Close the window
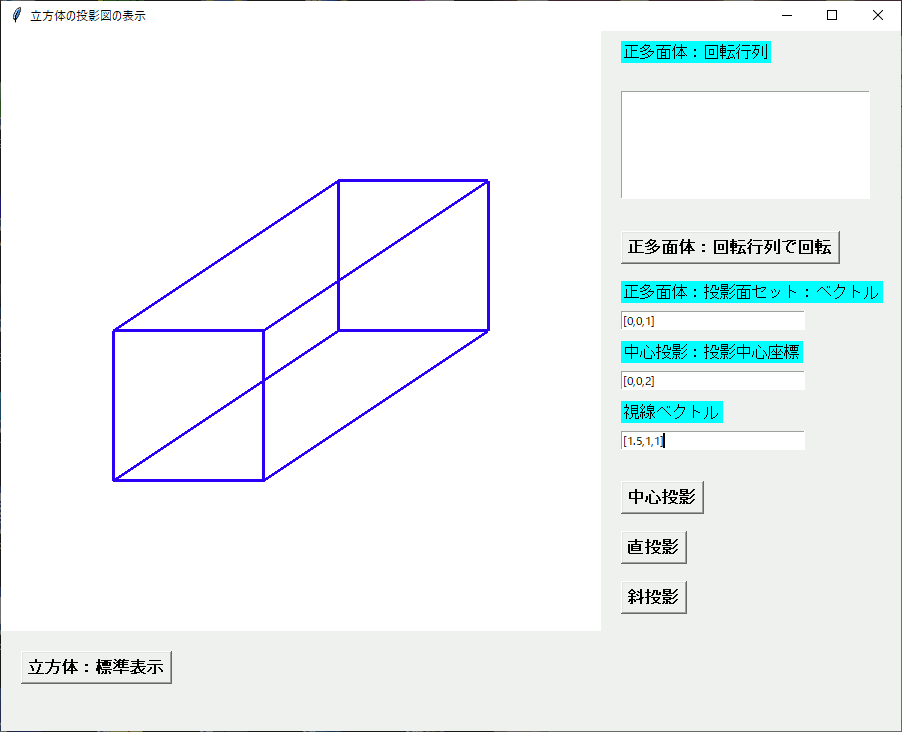 coord(877,16)
